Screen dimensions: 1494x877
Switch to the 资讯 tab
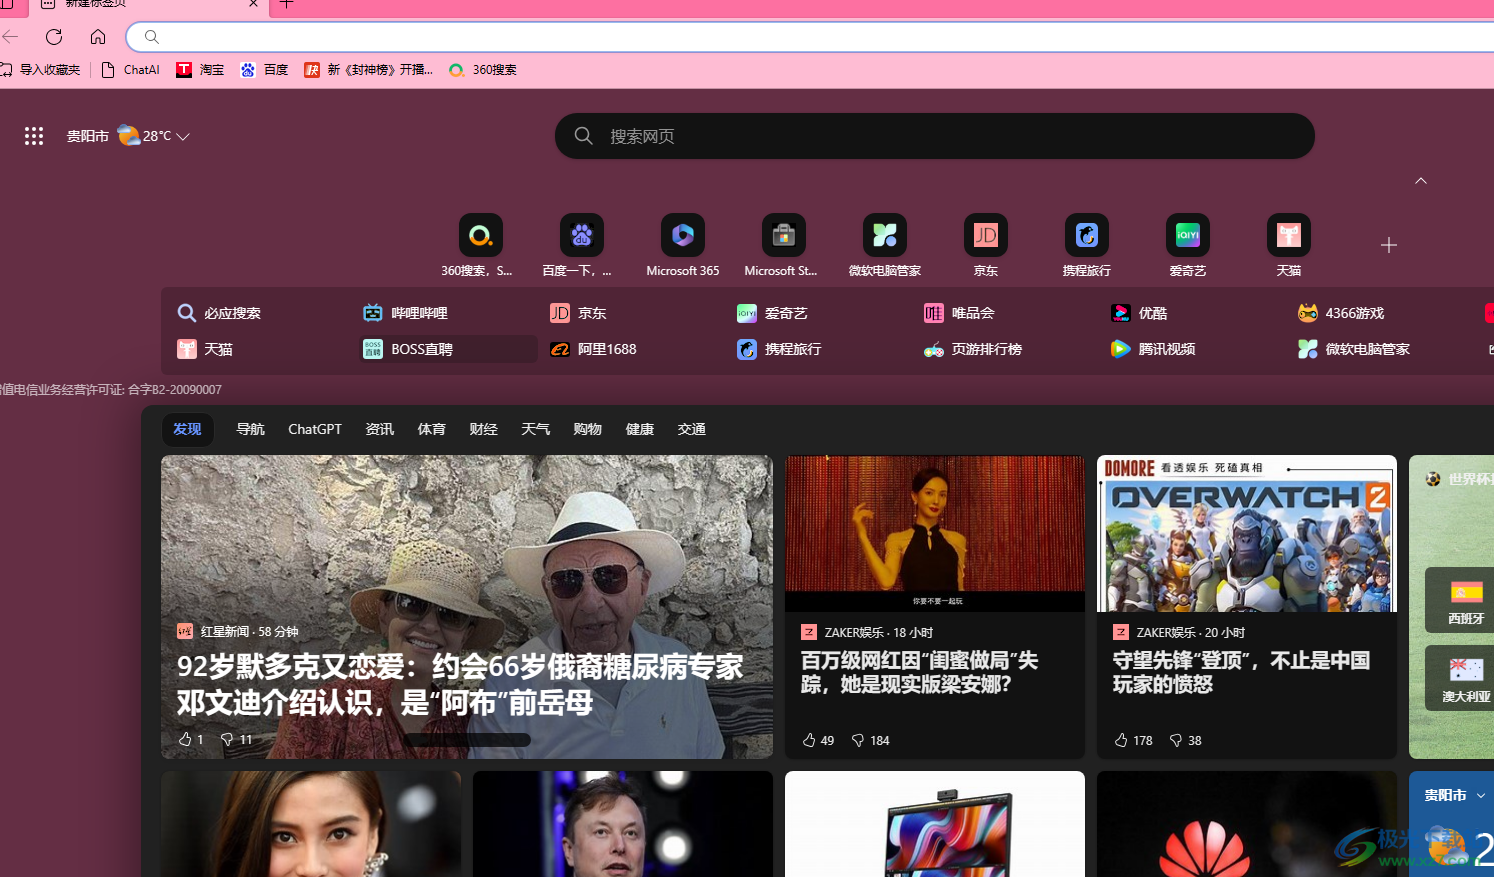(380, 429)
